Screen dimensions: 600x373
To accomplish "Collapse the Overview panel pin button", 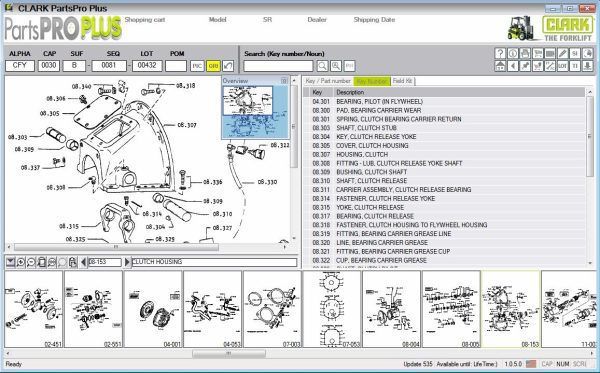I will click(x=284, y=80).
